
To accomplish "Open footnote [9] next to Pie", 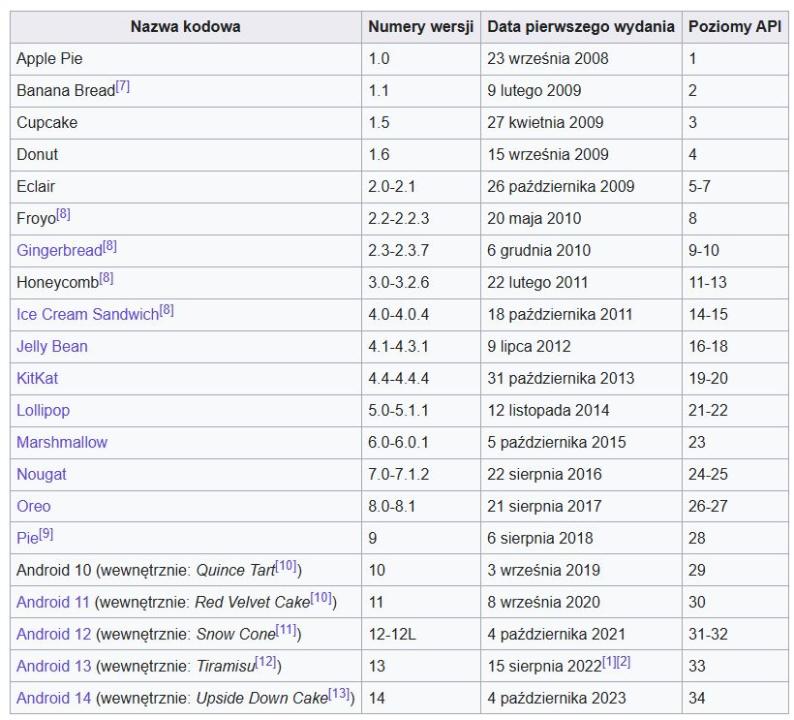I will (46, 534).
